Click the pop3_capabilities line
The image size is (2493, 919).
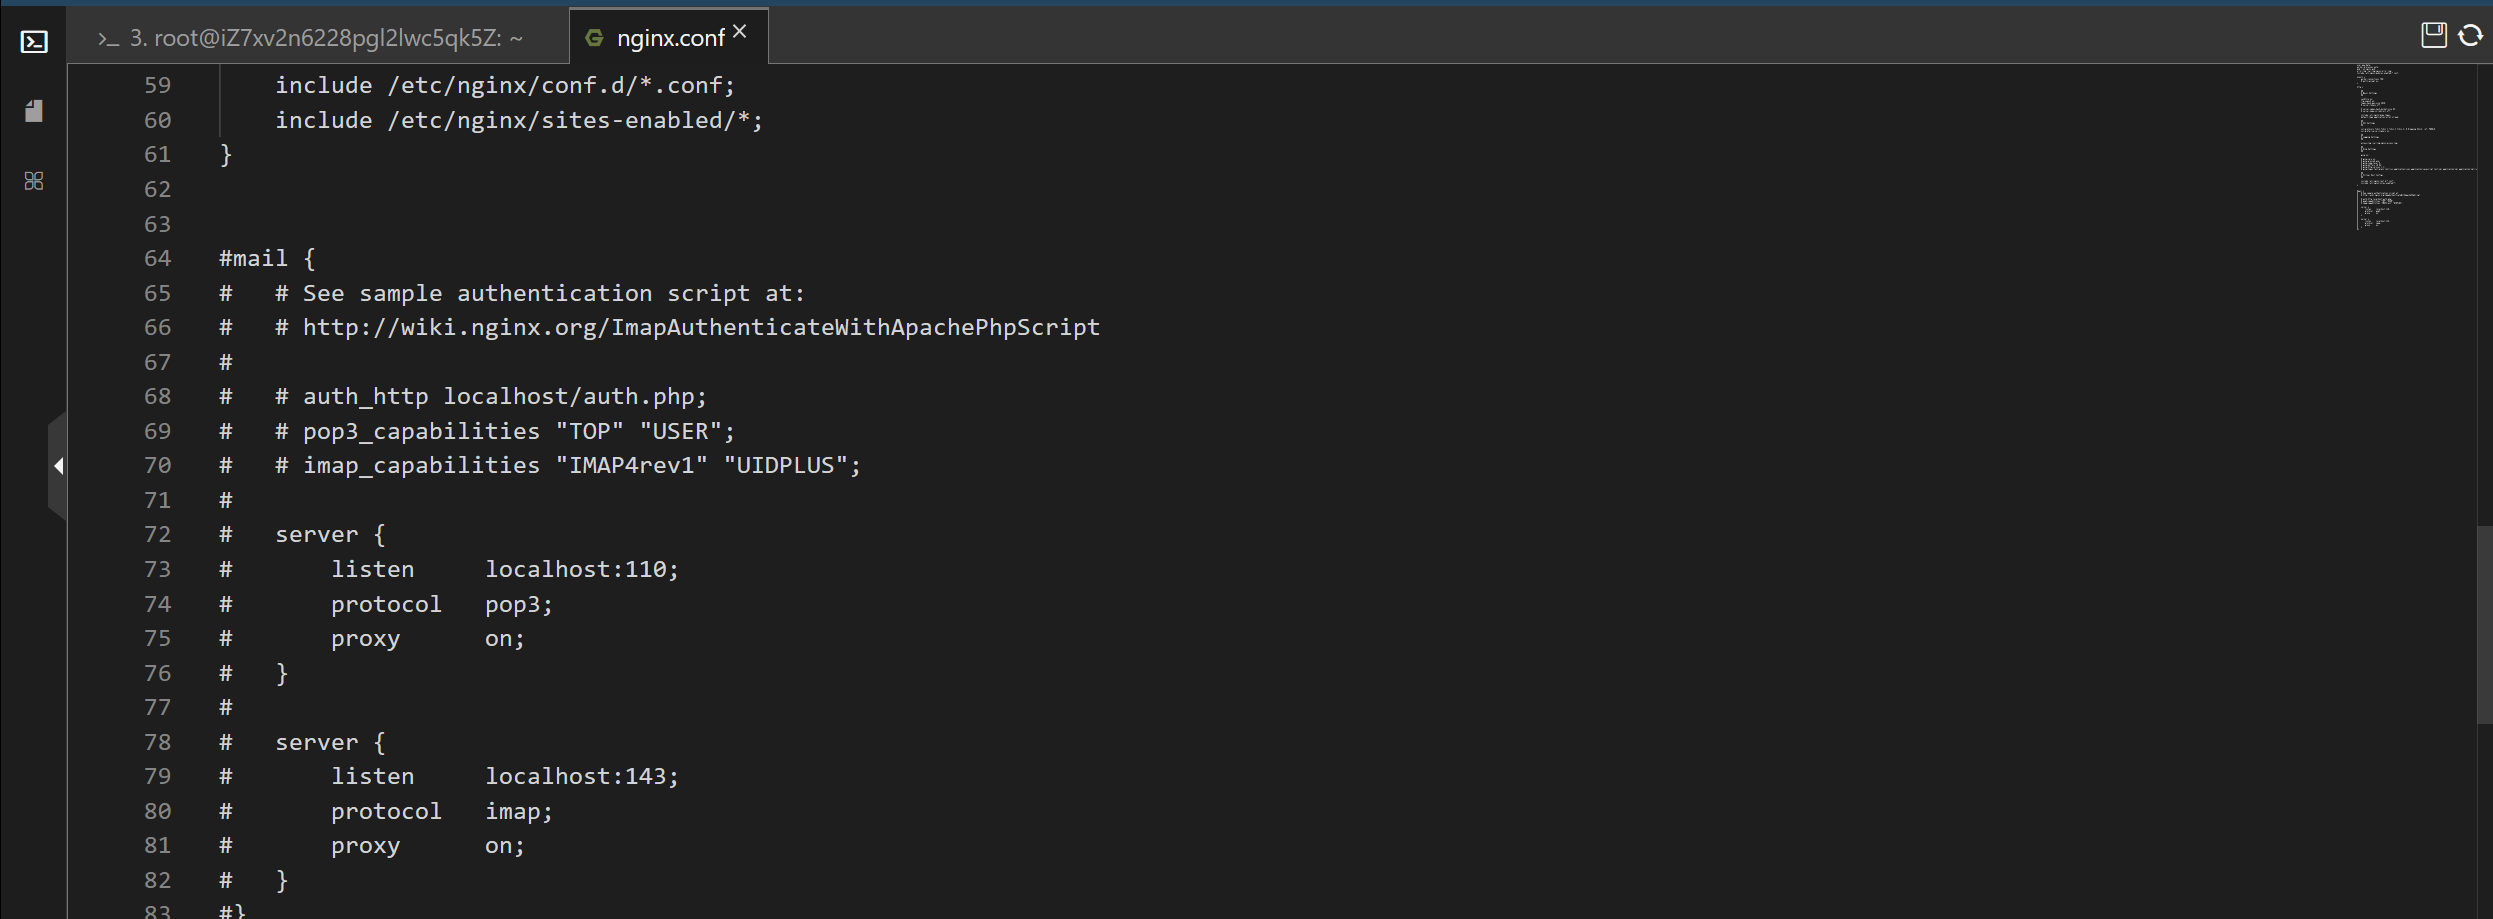point(505,432)
